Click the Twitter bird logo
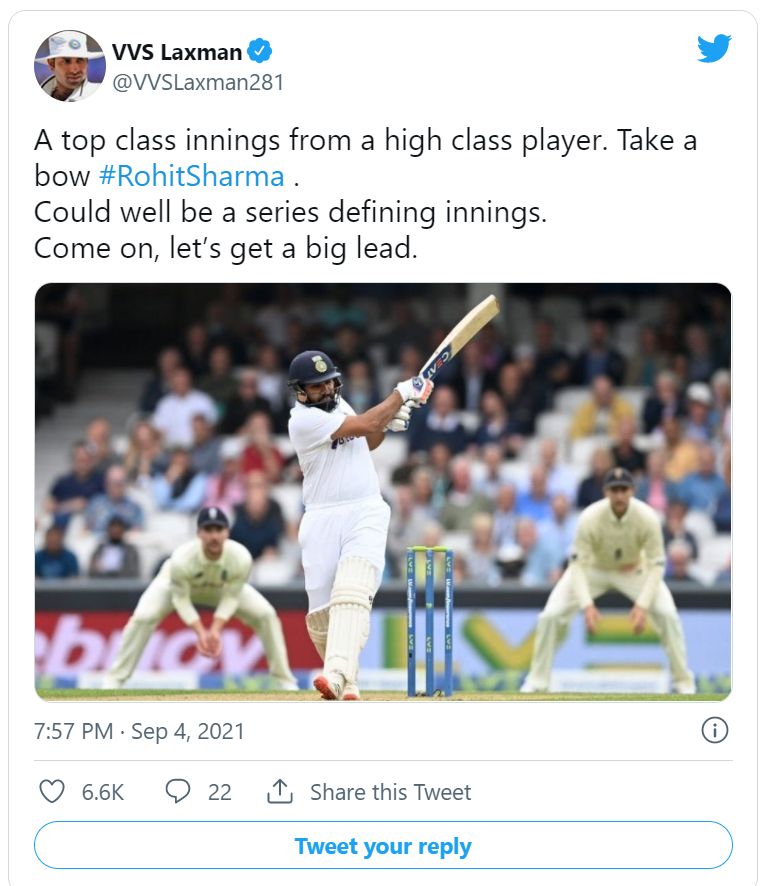 [714, 48]
